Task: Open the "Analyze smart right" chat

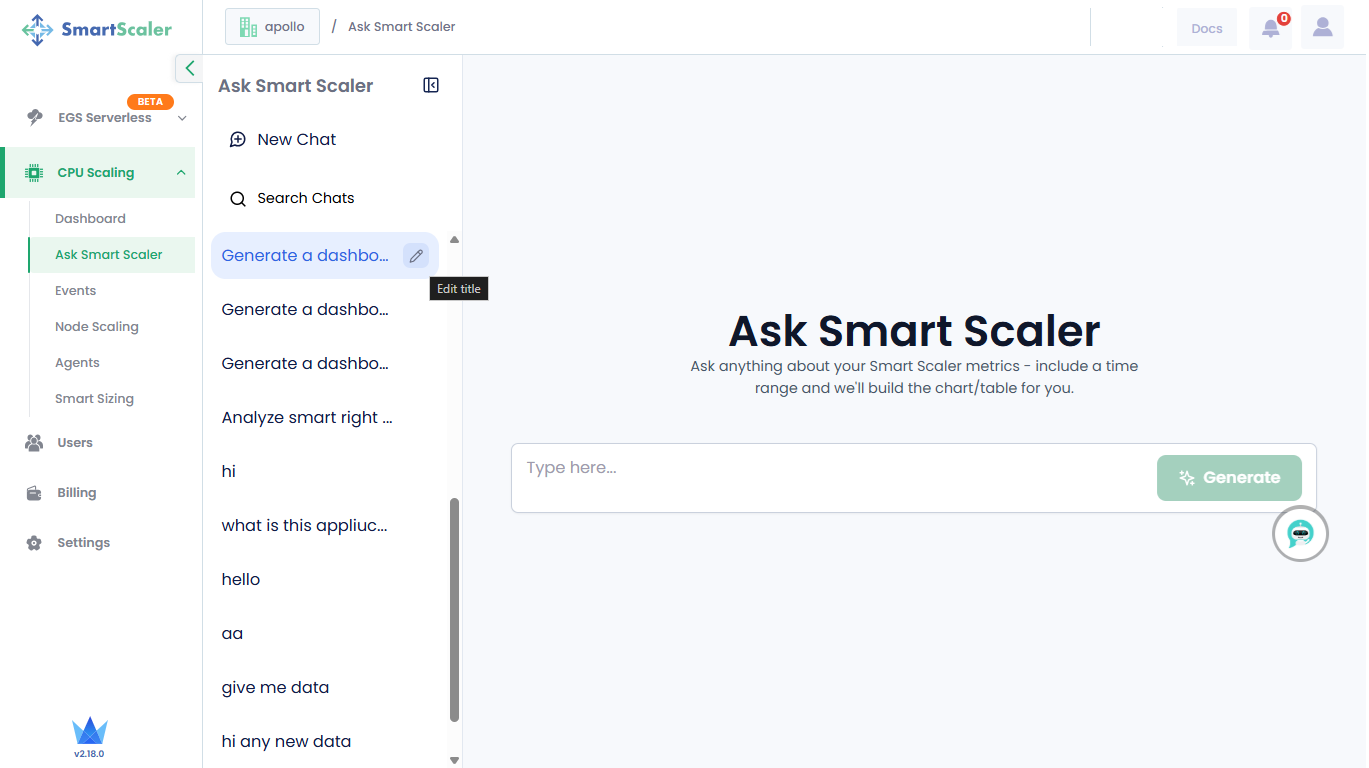Action: 307,418
